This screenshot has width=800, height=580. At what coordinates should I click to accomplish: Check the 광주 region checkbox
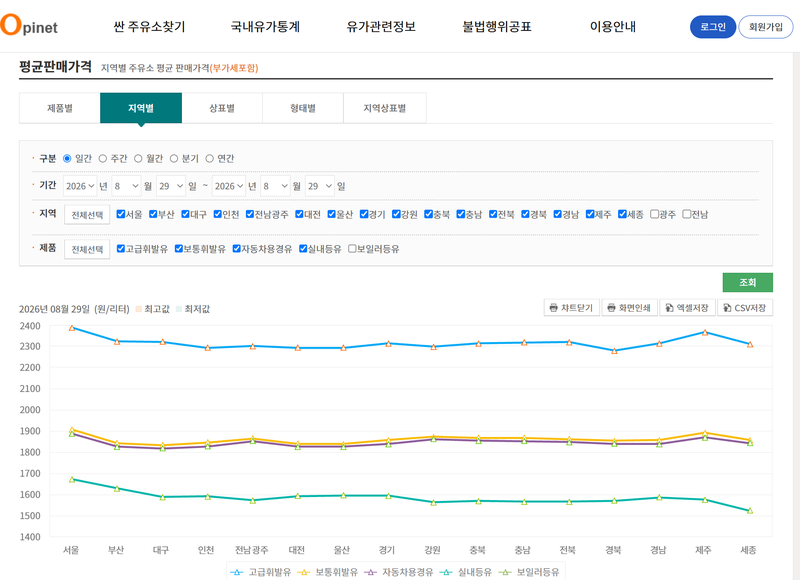point(655,214)
